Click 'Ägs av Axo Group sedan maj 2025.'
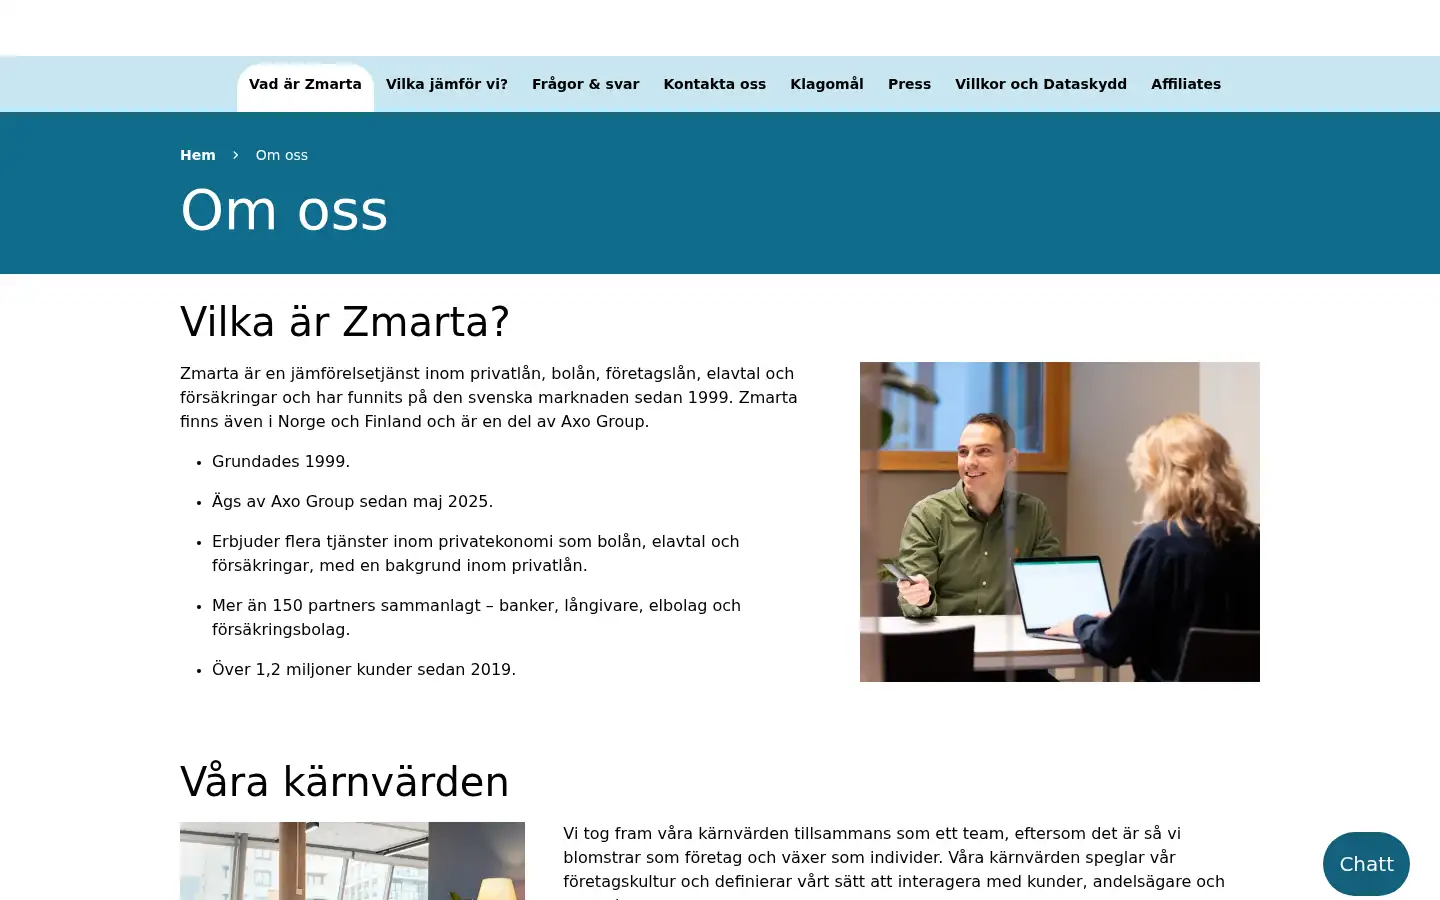The height and width of the screenshot is (900, 1440). 352,501
